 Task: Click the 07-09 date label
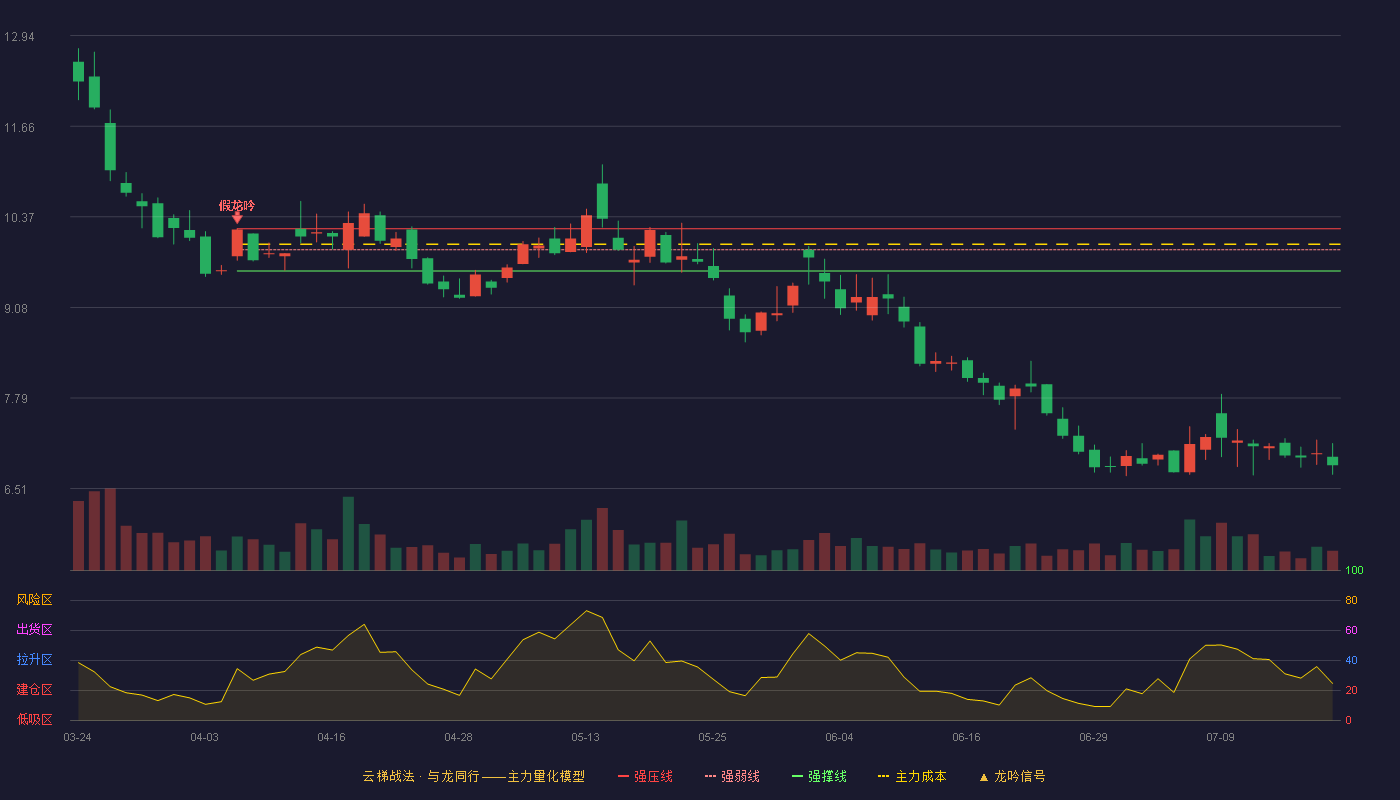coord(1220,737)
